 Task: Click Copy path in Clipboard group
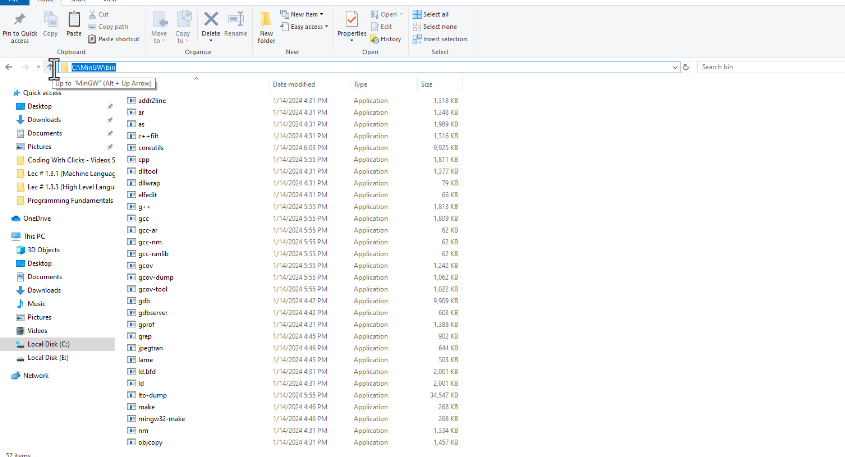point(108,26)
